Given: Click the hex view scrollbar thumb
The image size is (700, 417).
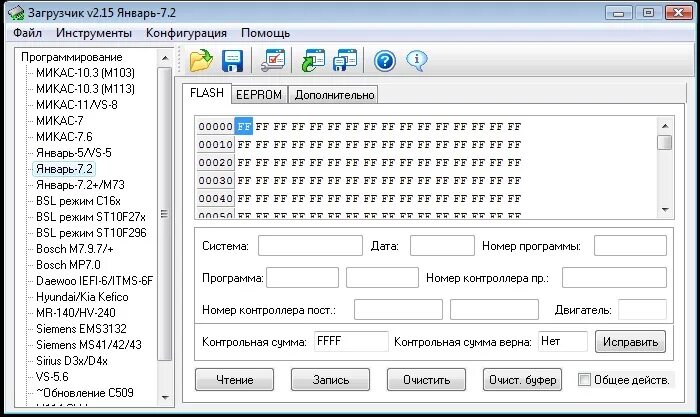Looking at the screenshot, I should point(665,142).
